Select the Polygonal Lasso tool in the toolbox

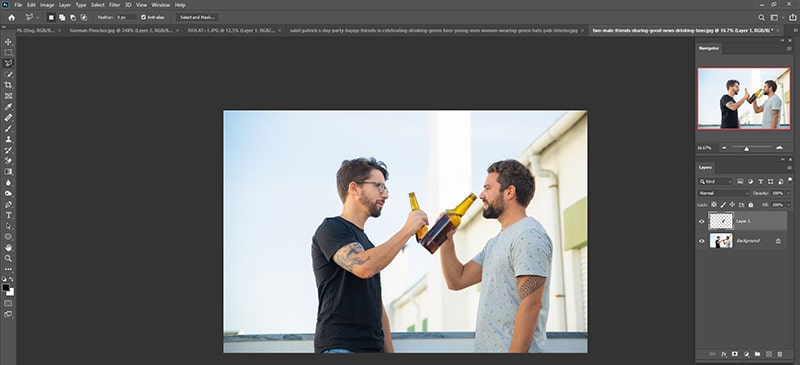8,63
